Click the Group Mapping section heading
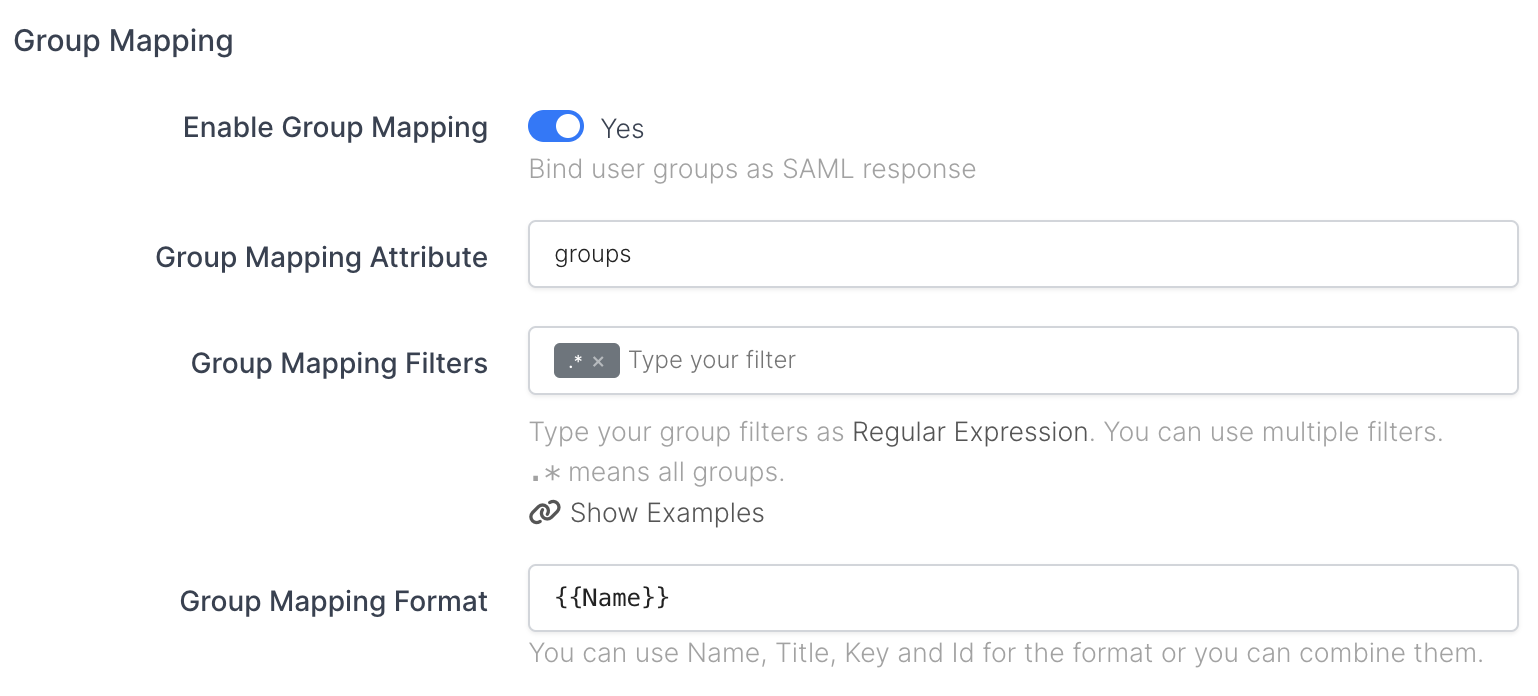The width and height of the screenshot is (1538, 696). 123,41
